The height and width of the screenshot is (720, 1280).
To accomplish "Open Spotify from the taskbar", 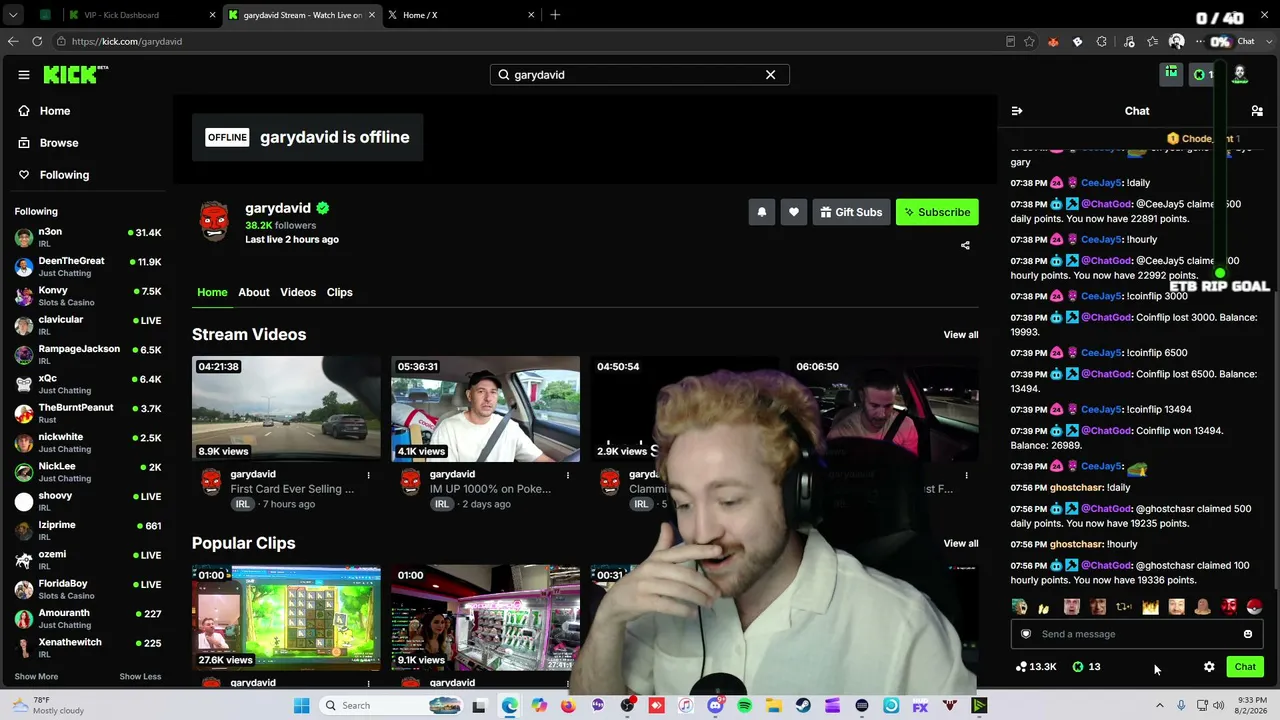I will pyautogui.click(x=744, y=706).
